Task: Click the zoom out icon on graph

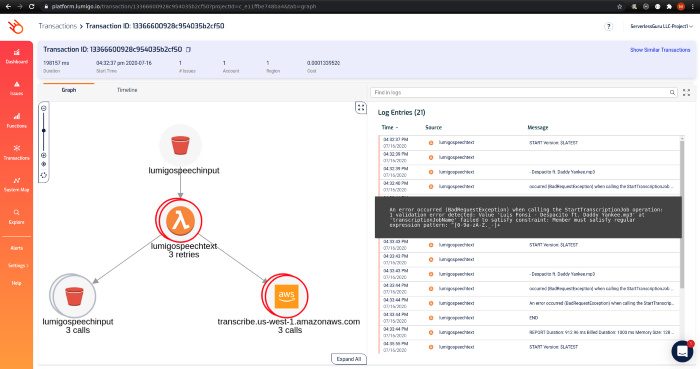Action: click(x=44, y=108)
